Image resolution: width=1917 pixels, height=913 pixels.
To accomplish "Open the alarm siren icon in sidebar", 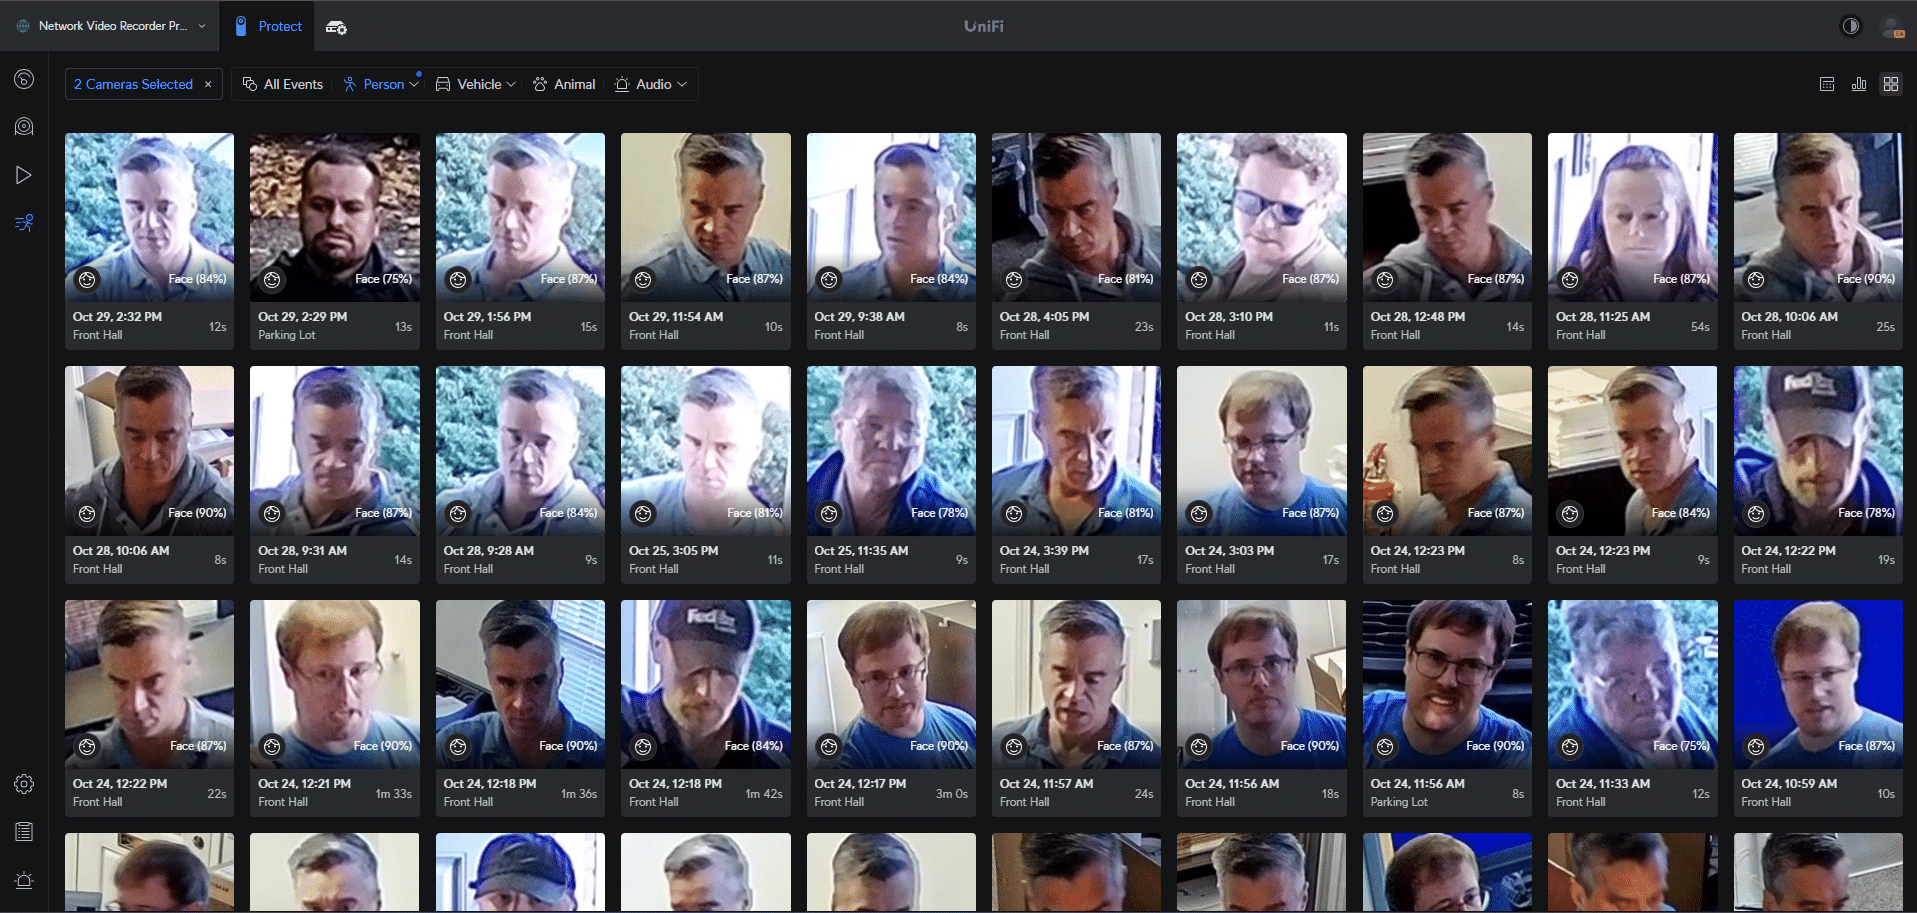I will (x=24, y=880).
